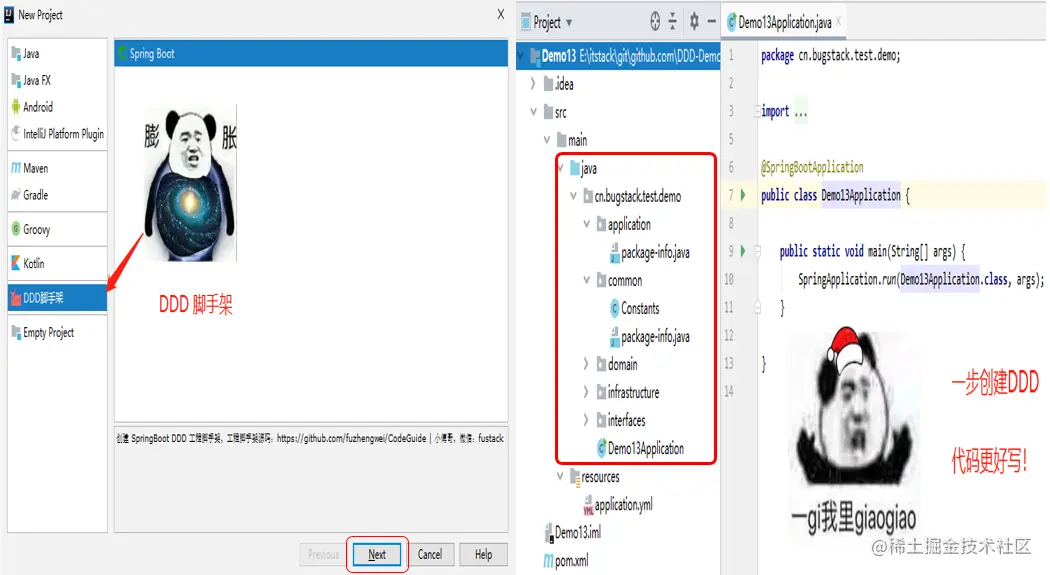This screenshot has width=1050, height=575.
Task: Select the infrastructure package folder
Action: (x=627, y=393)
